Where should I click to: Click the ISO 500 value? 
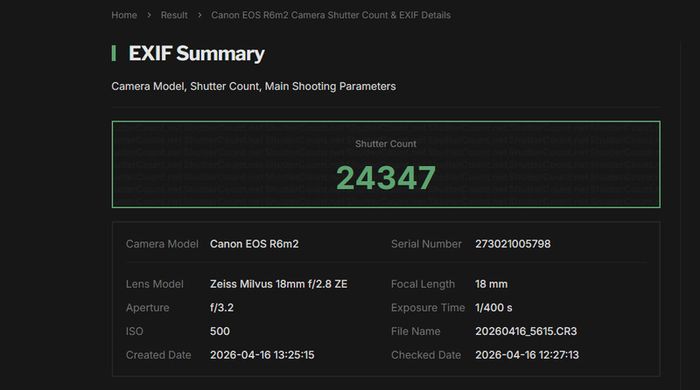(220, 332)
